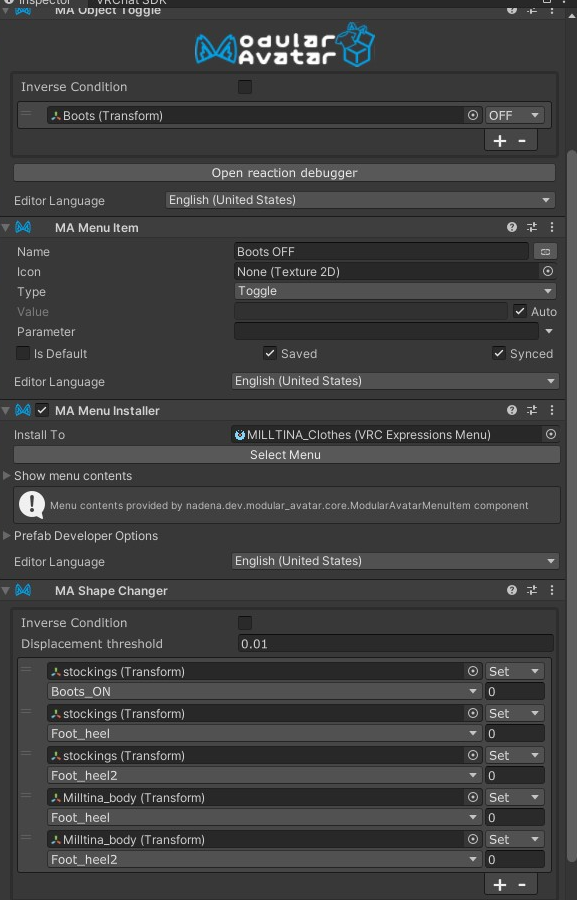Disable MA Menu Installer component checkbox
The image size is (577, 900).
point(42,410)
